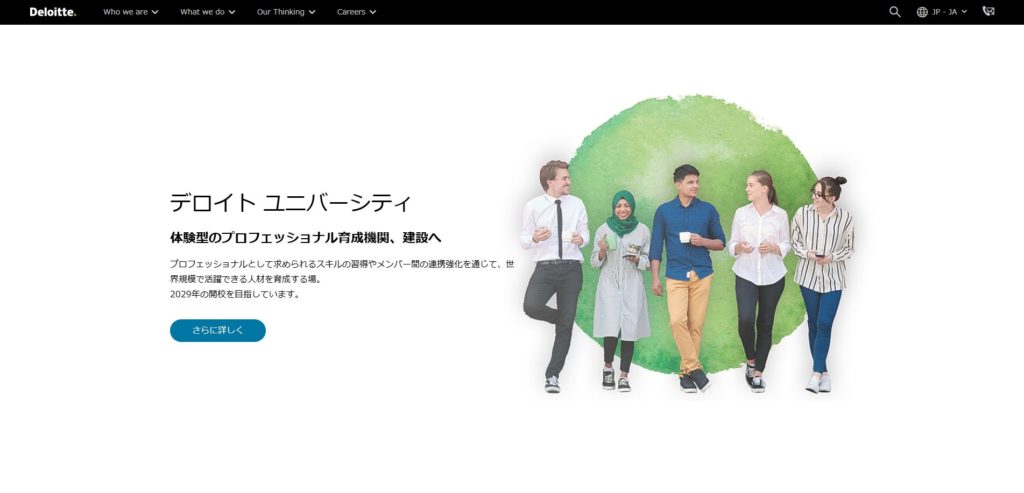
Task: Expand the chevron beside Careers
Action: coord(373,12)
